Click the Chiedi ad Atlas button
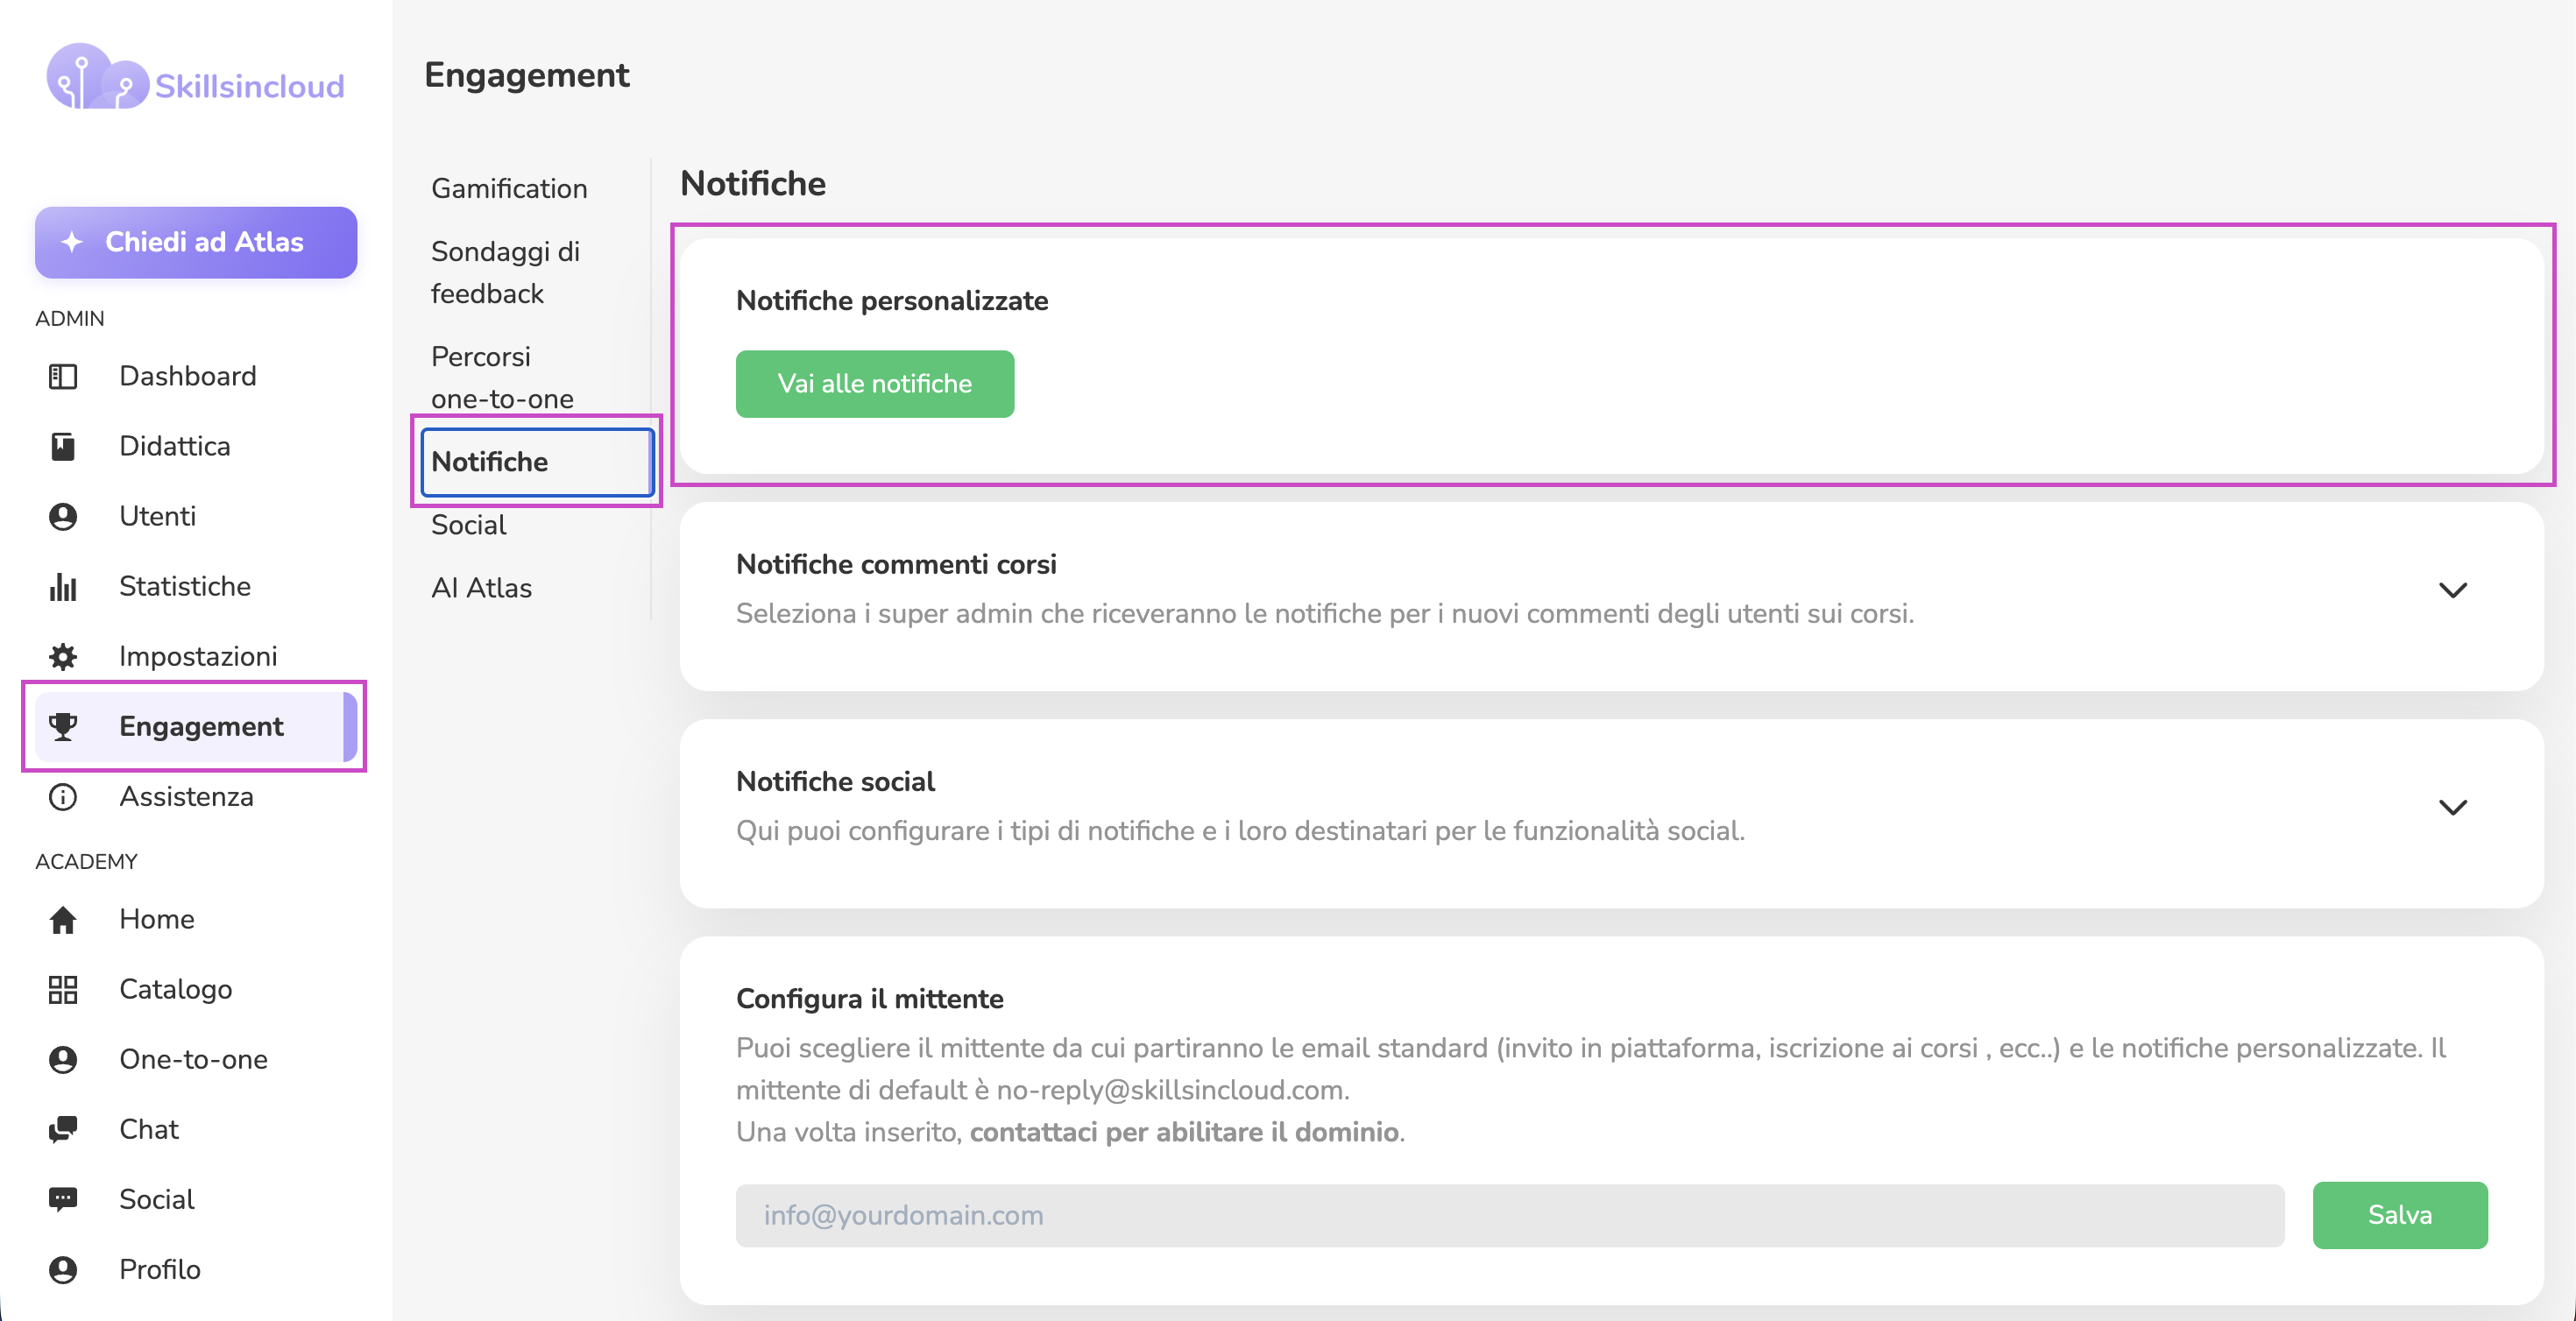This screenshot has width=2576, height=1321. 196,242
